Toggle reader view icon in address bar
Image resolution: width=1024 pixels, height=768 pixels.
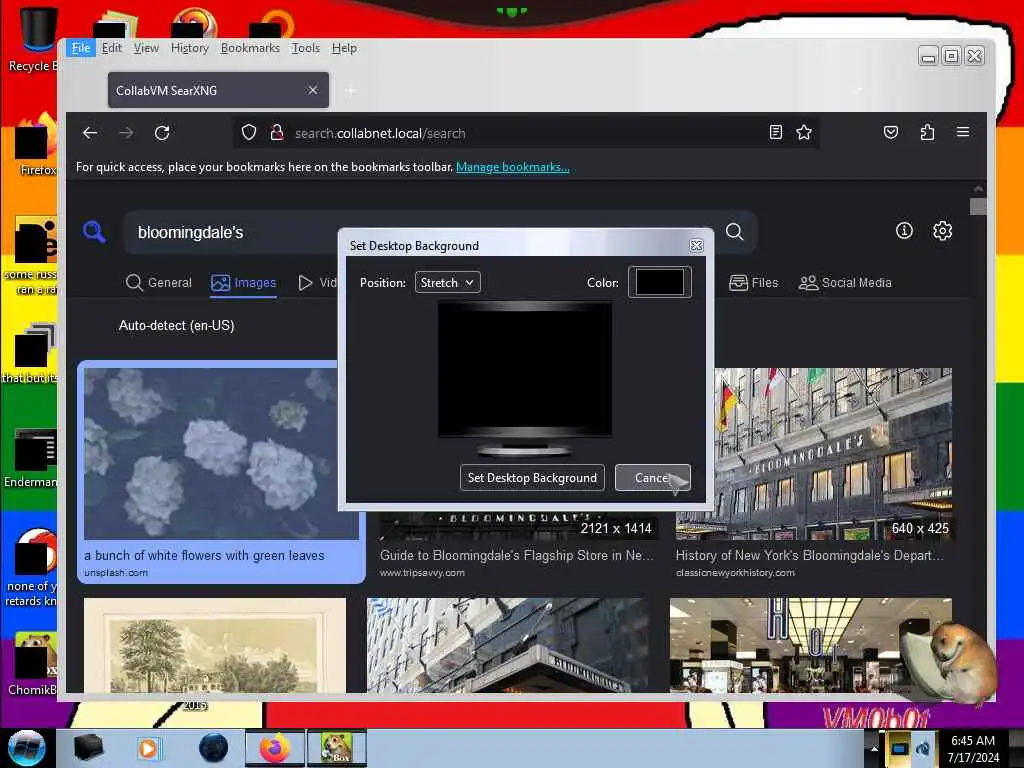[775, 133]
